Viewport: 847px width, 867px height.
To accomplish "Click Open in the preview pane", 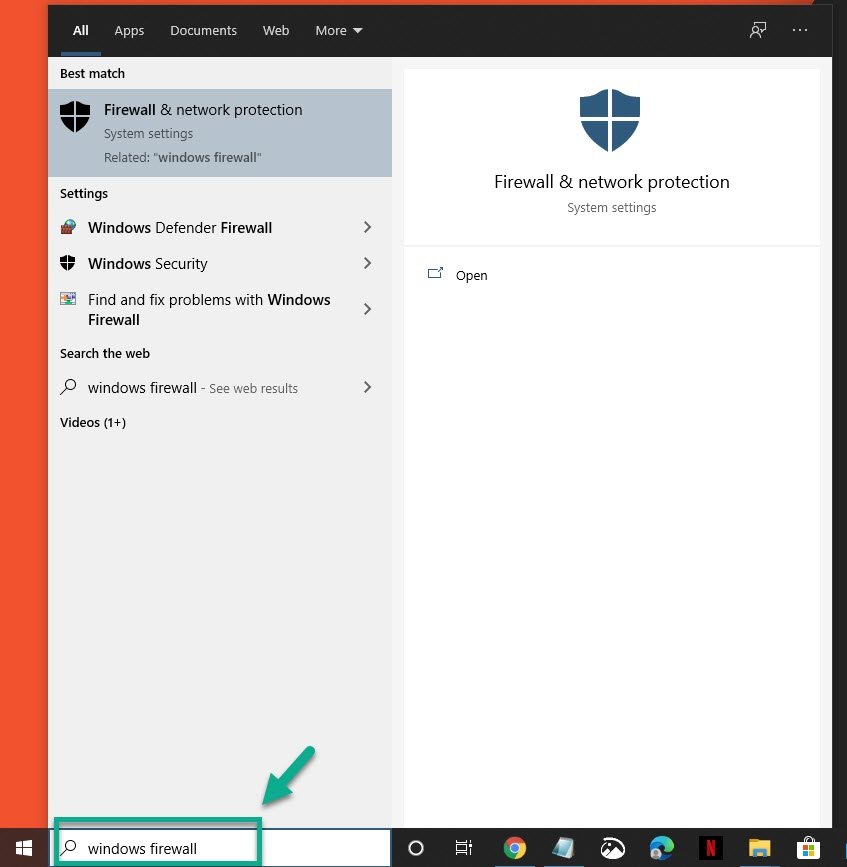I will (x=472, y=275).
